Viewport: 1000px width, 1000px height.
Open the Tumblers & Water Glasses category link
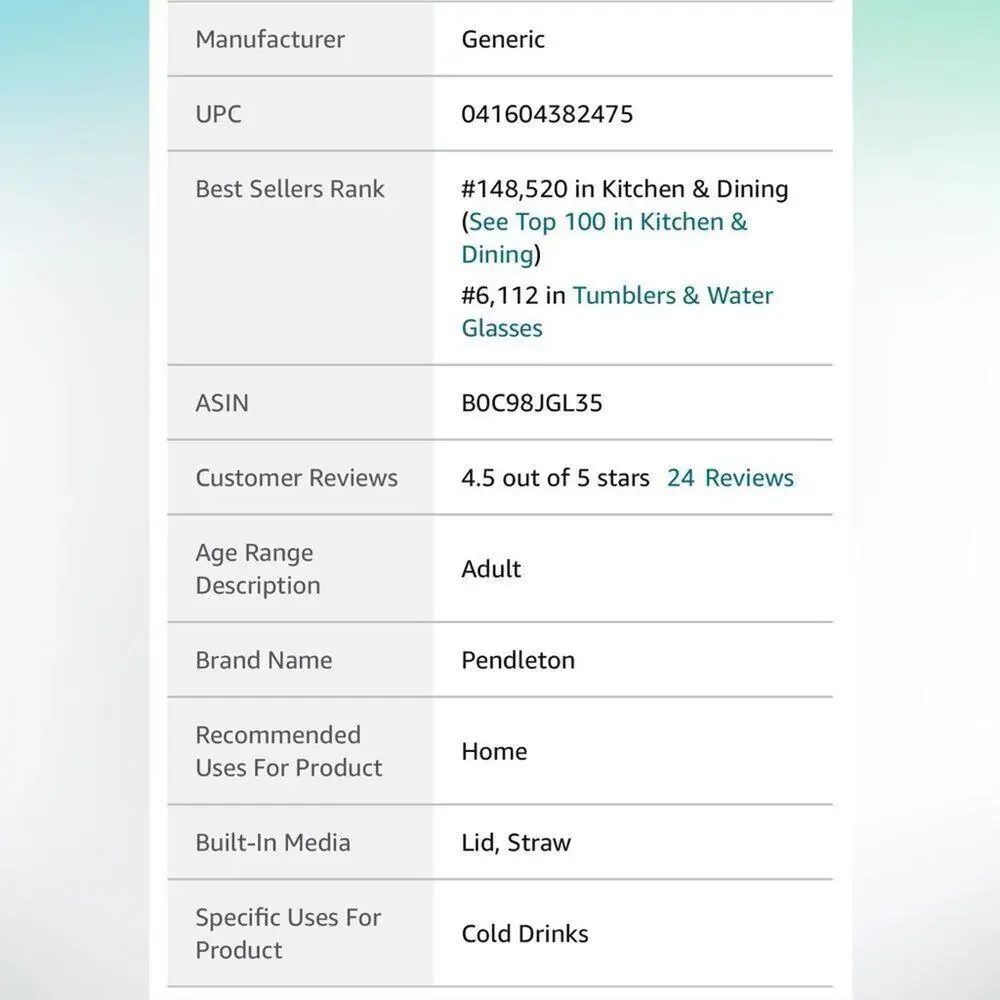point(617,312)
